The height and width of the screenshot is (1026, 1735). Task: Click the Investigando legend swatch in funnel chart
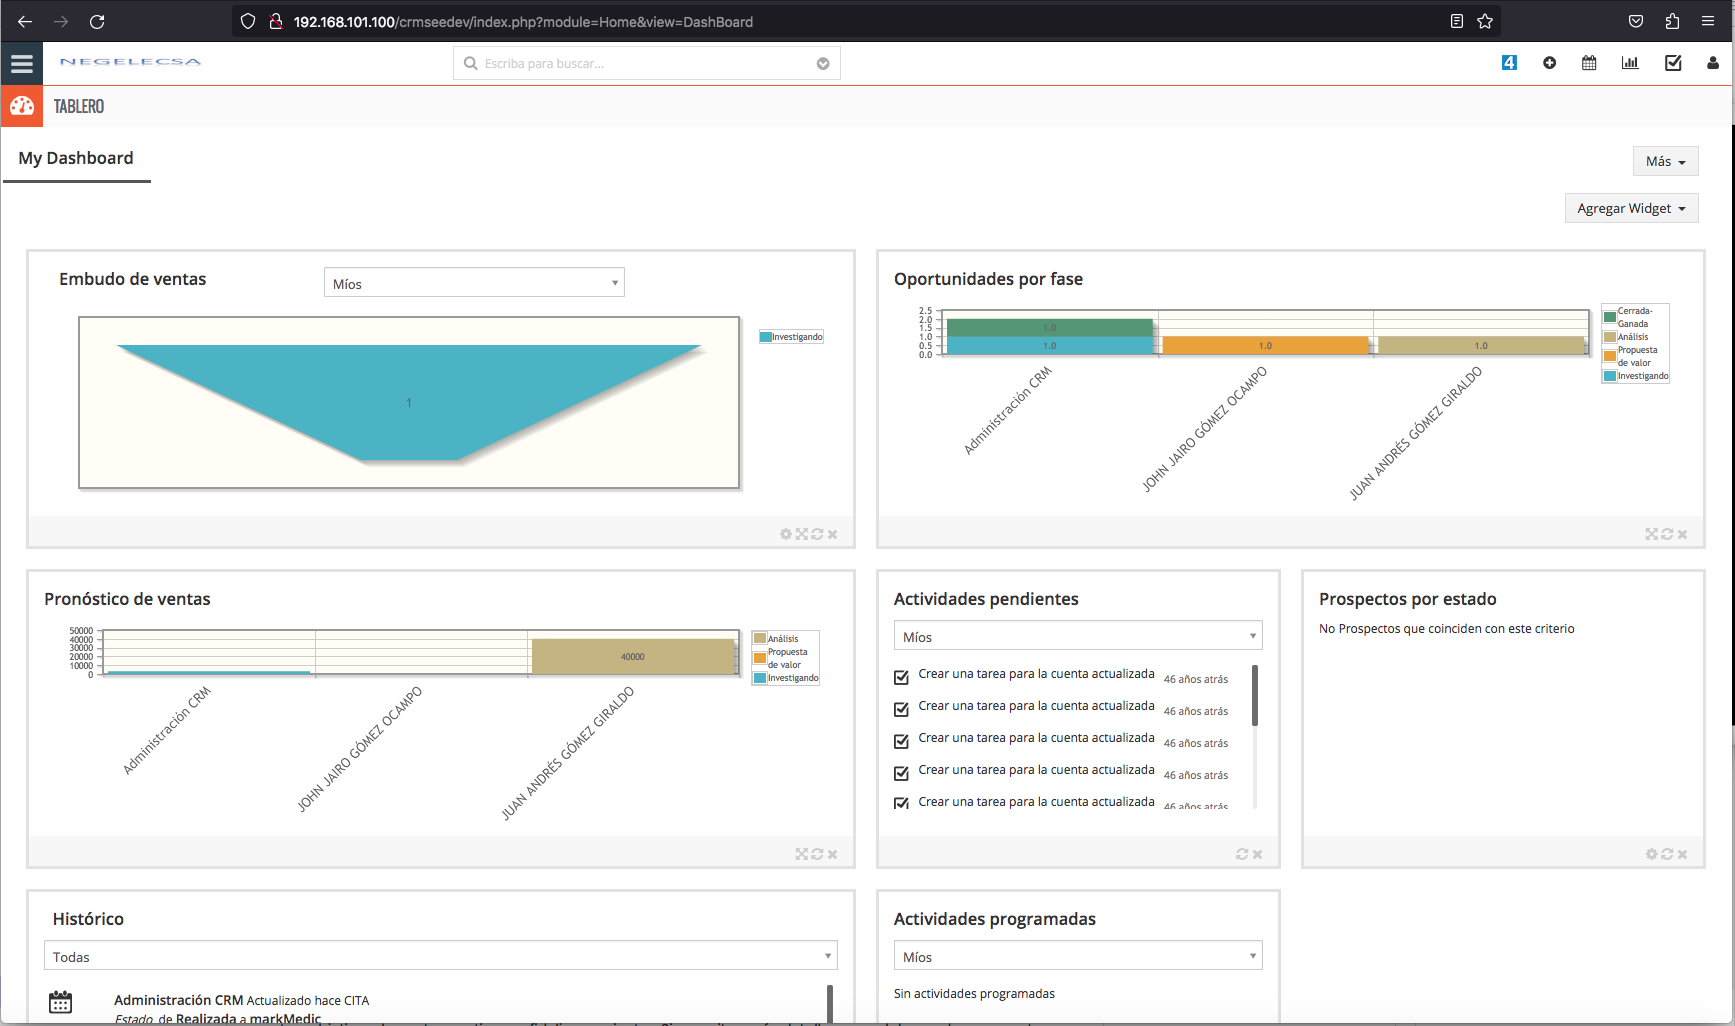(x=766, y=337)
